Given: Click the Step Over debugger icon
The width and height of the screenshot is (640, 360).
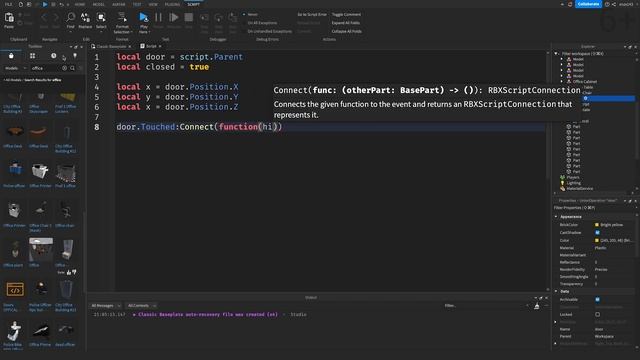Looking at the screenshot, I should coord(218,18).
